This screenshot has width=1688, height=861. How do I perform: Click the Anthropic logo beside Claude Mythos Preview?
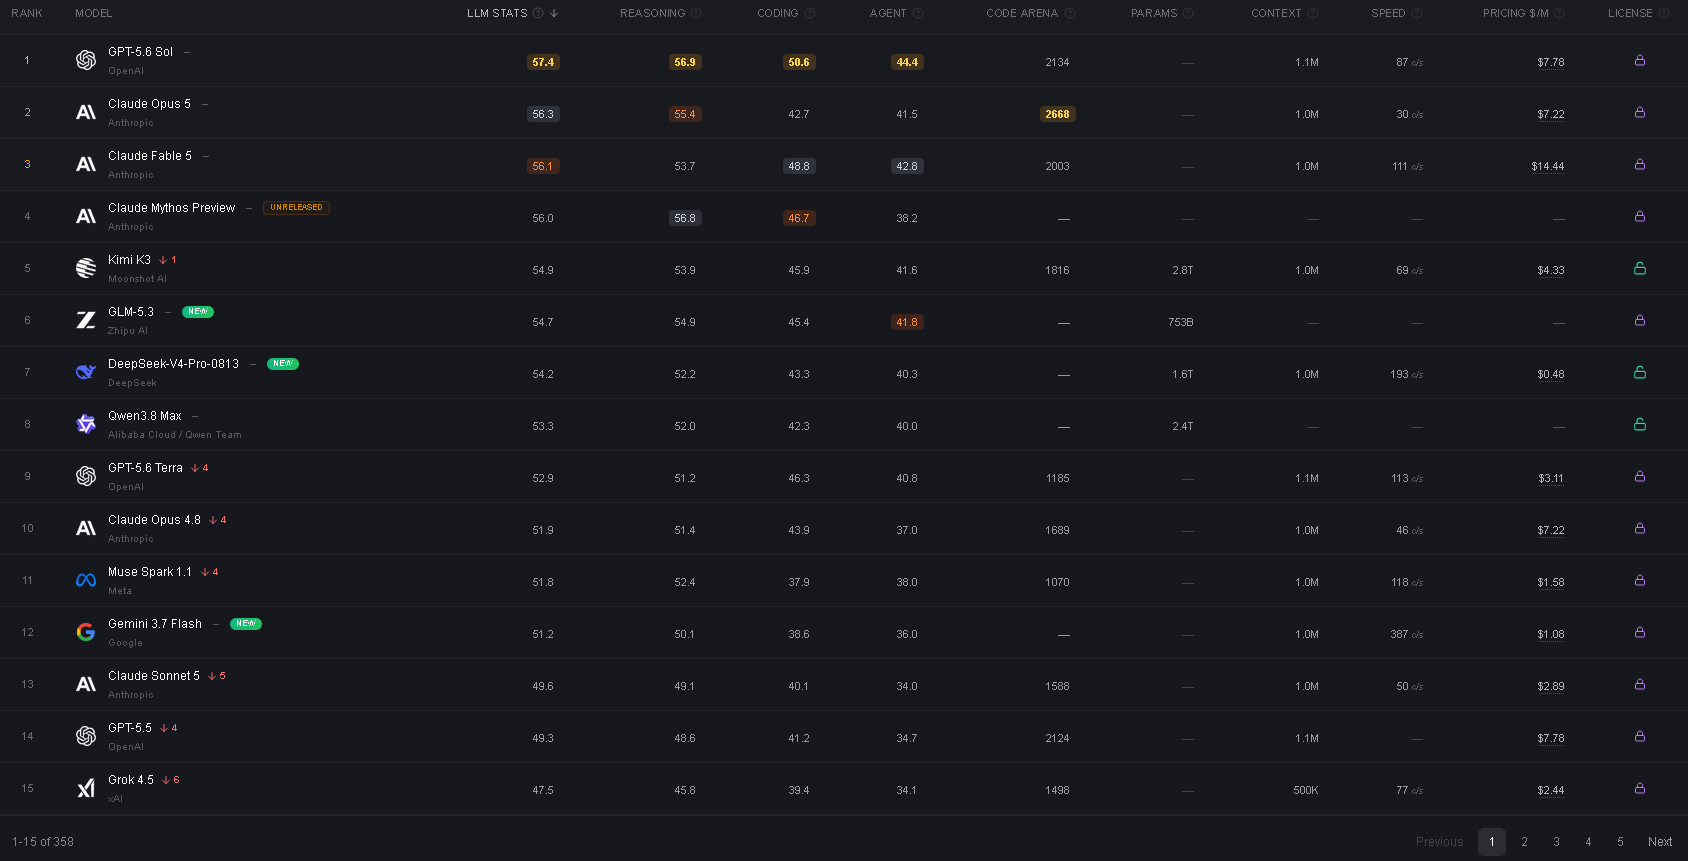pyautogui.click(x=86, y=216)
